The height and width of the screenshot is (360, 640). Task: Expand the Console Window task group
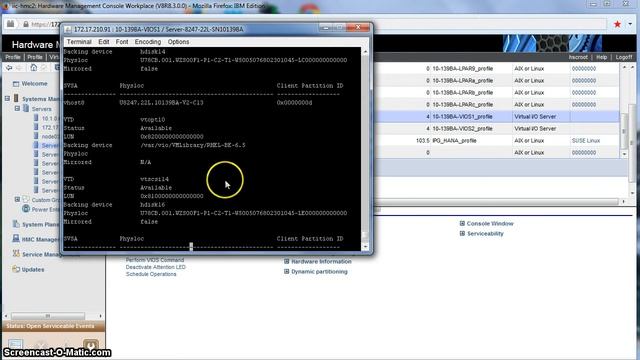(x=462, y=223)
